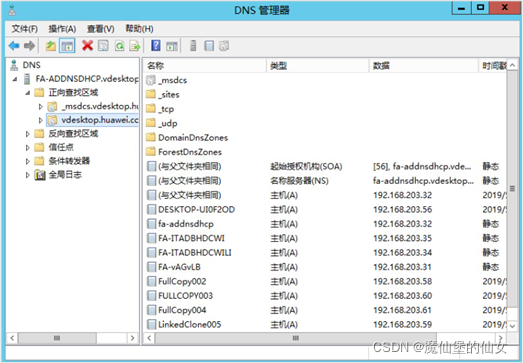
Task: Select the 起始授权机构(SOA) record row
Action: click(x=325, y=166)
